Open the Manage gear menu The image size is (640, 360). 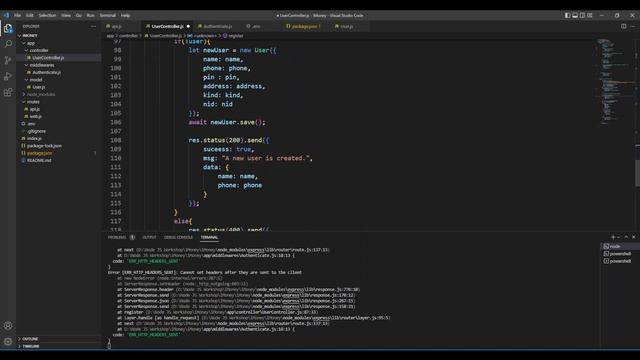pyautogui.click(x=8, y=341)
